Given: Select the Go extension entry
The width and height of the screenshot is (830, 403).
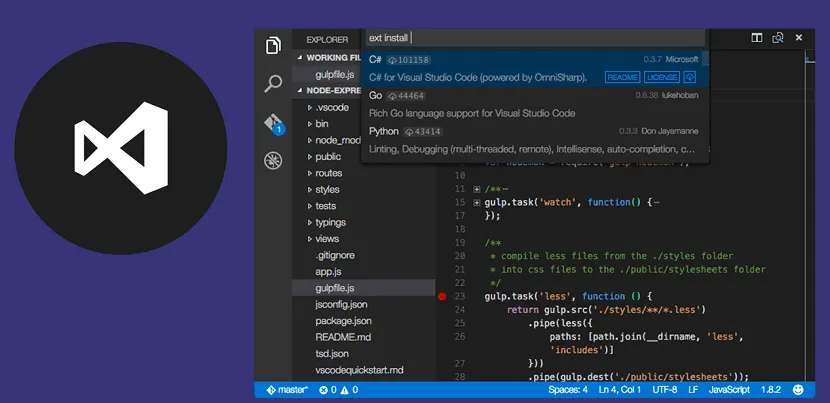Looking at the screenshot, I should click(534, 104).
